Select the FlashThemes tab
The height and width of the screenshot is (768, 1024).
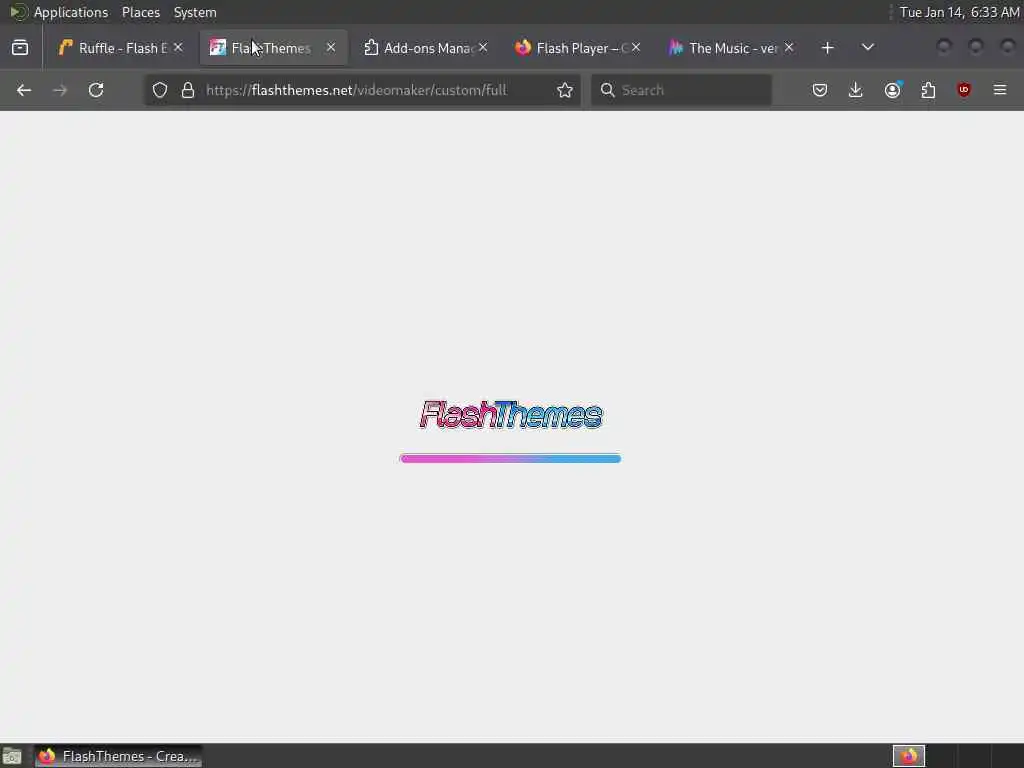point(273,48)
